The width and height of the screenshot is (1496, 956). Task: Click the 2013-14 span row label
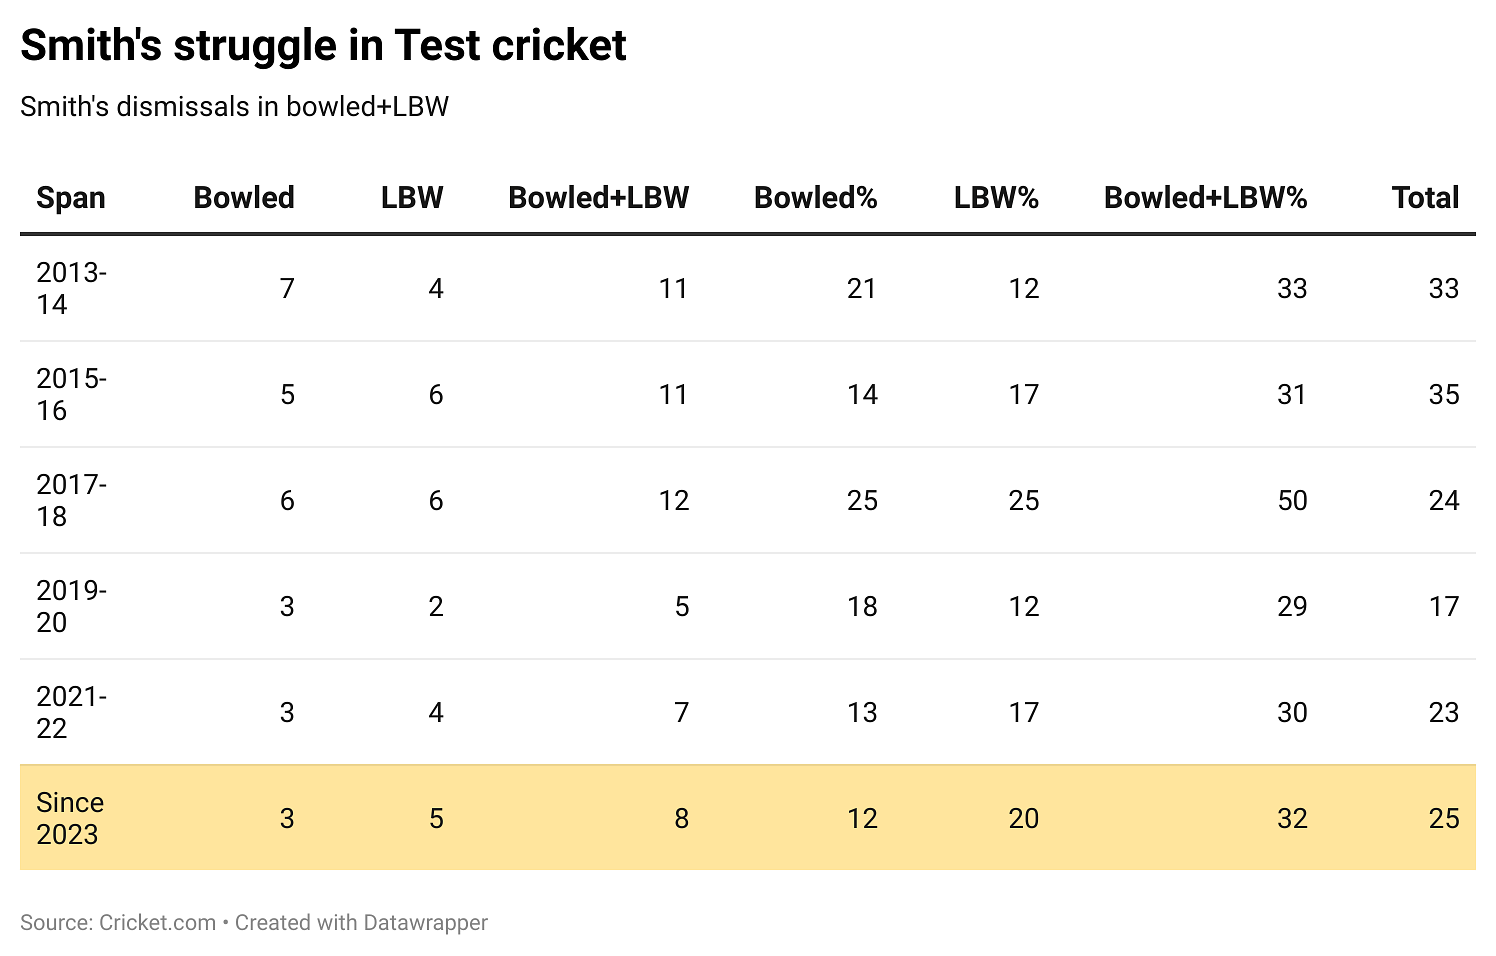[x=71, y=288]
